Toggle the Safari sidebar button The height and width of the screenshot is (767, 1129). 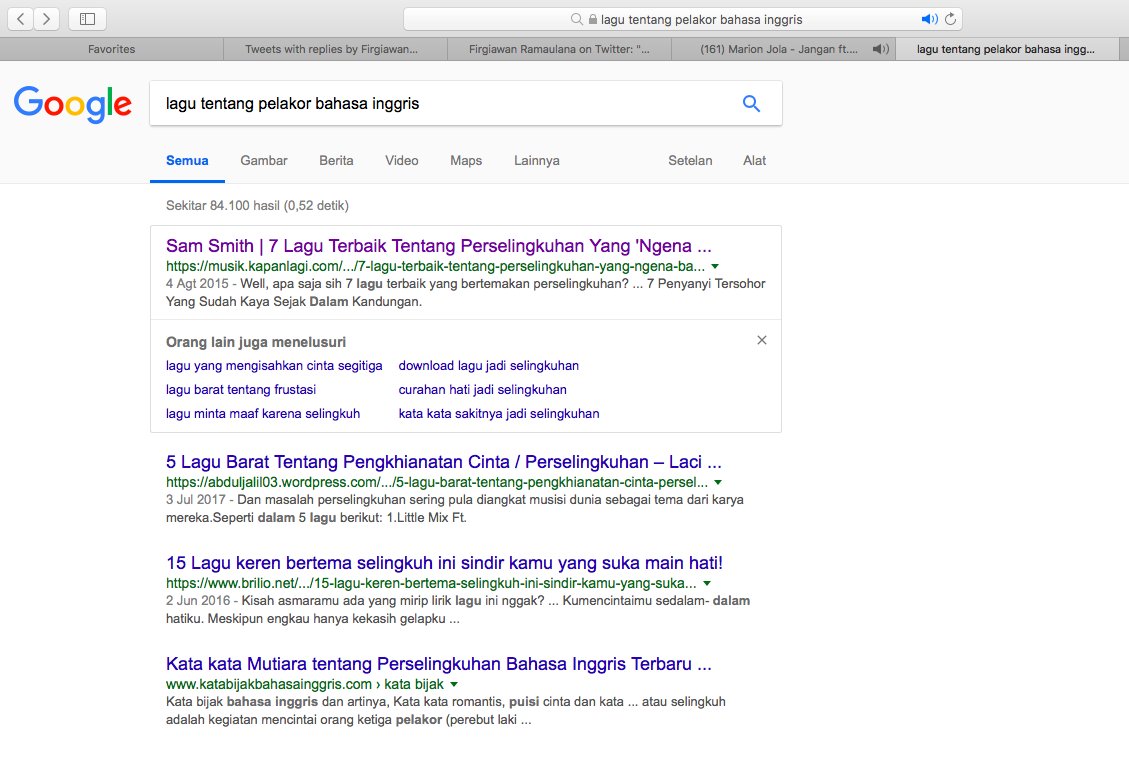(x=87, y=19)
